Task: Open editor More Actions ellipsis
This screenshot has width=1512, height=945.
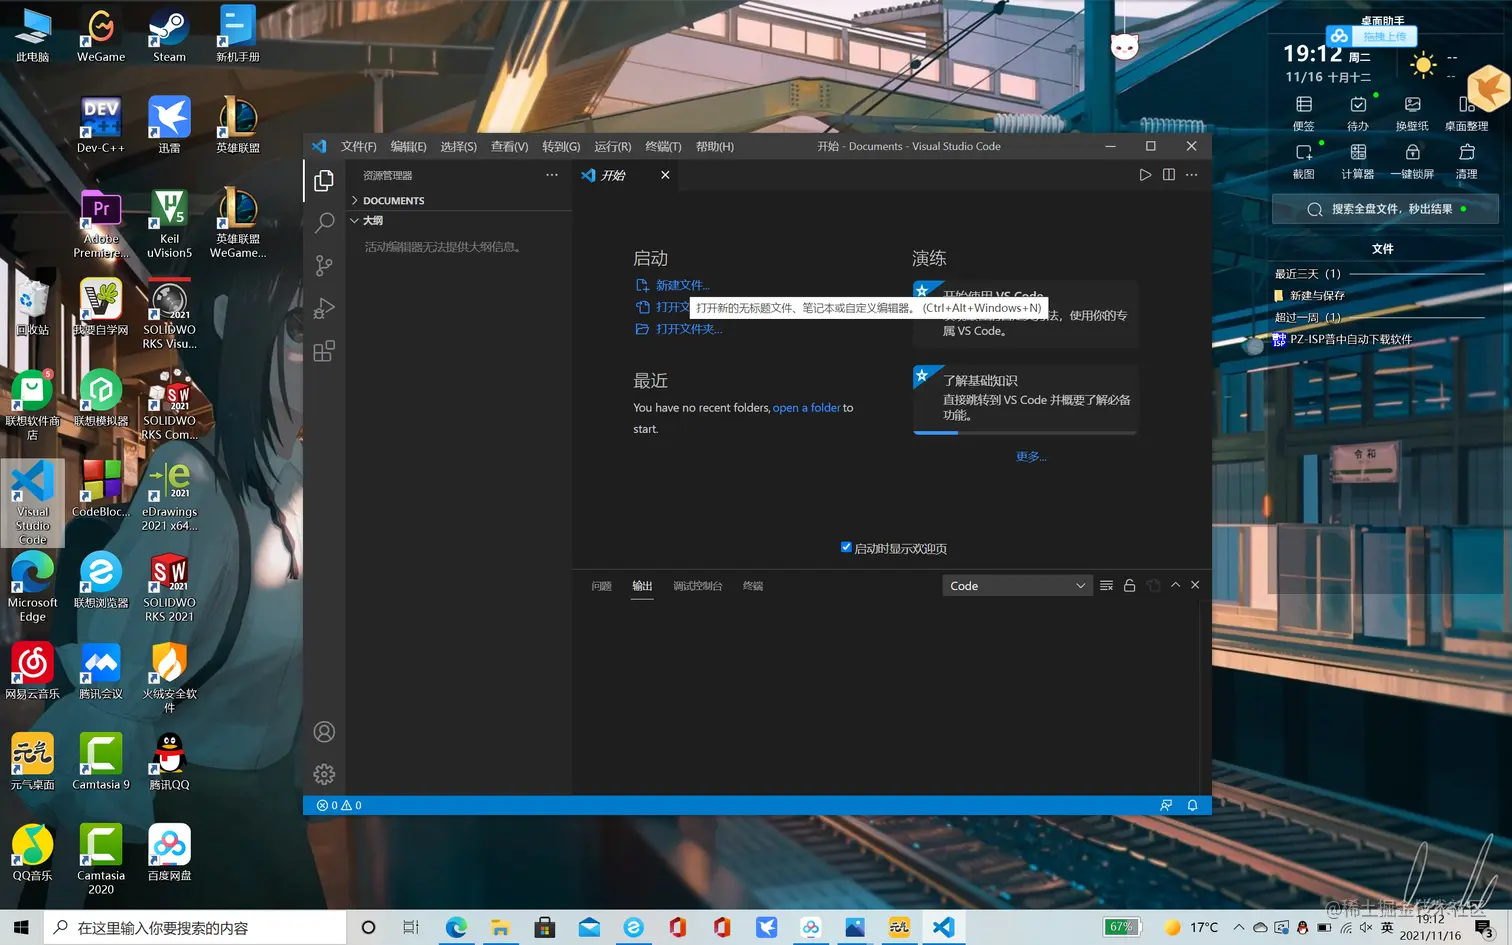Action: (1191, 175)
